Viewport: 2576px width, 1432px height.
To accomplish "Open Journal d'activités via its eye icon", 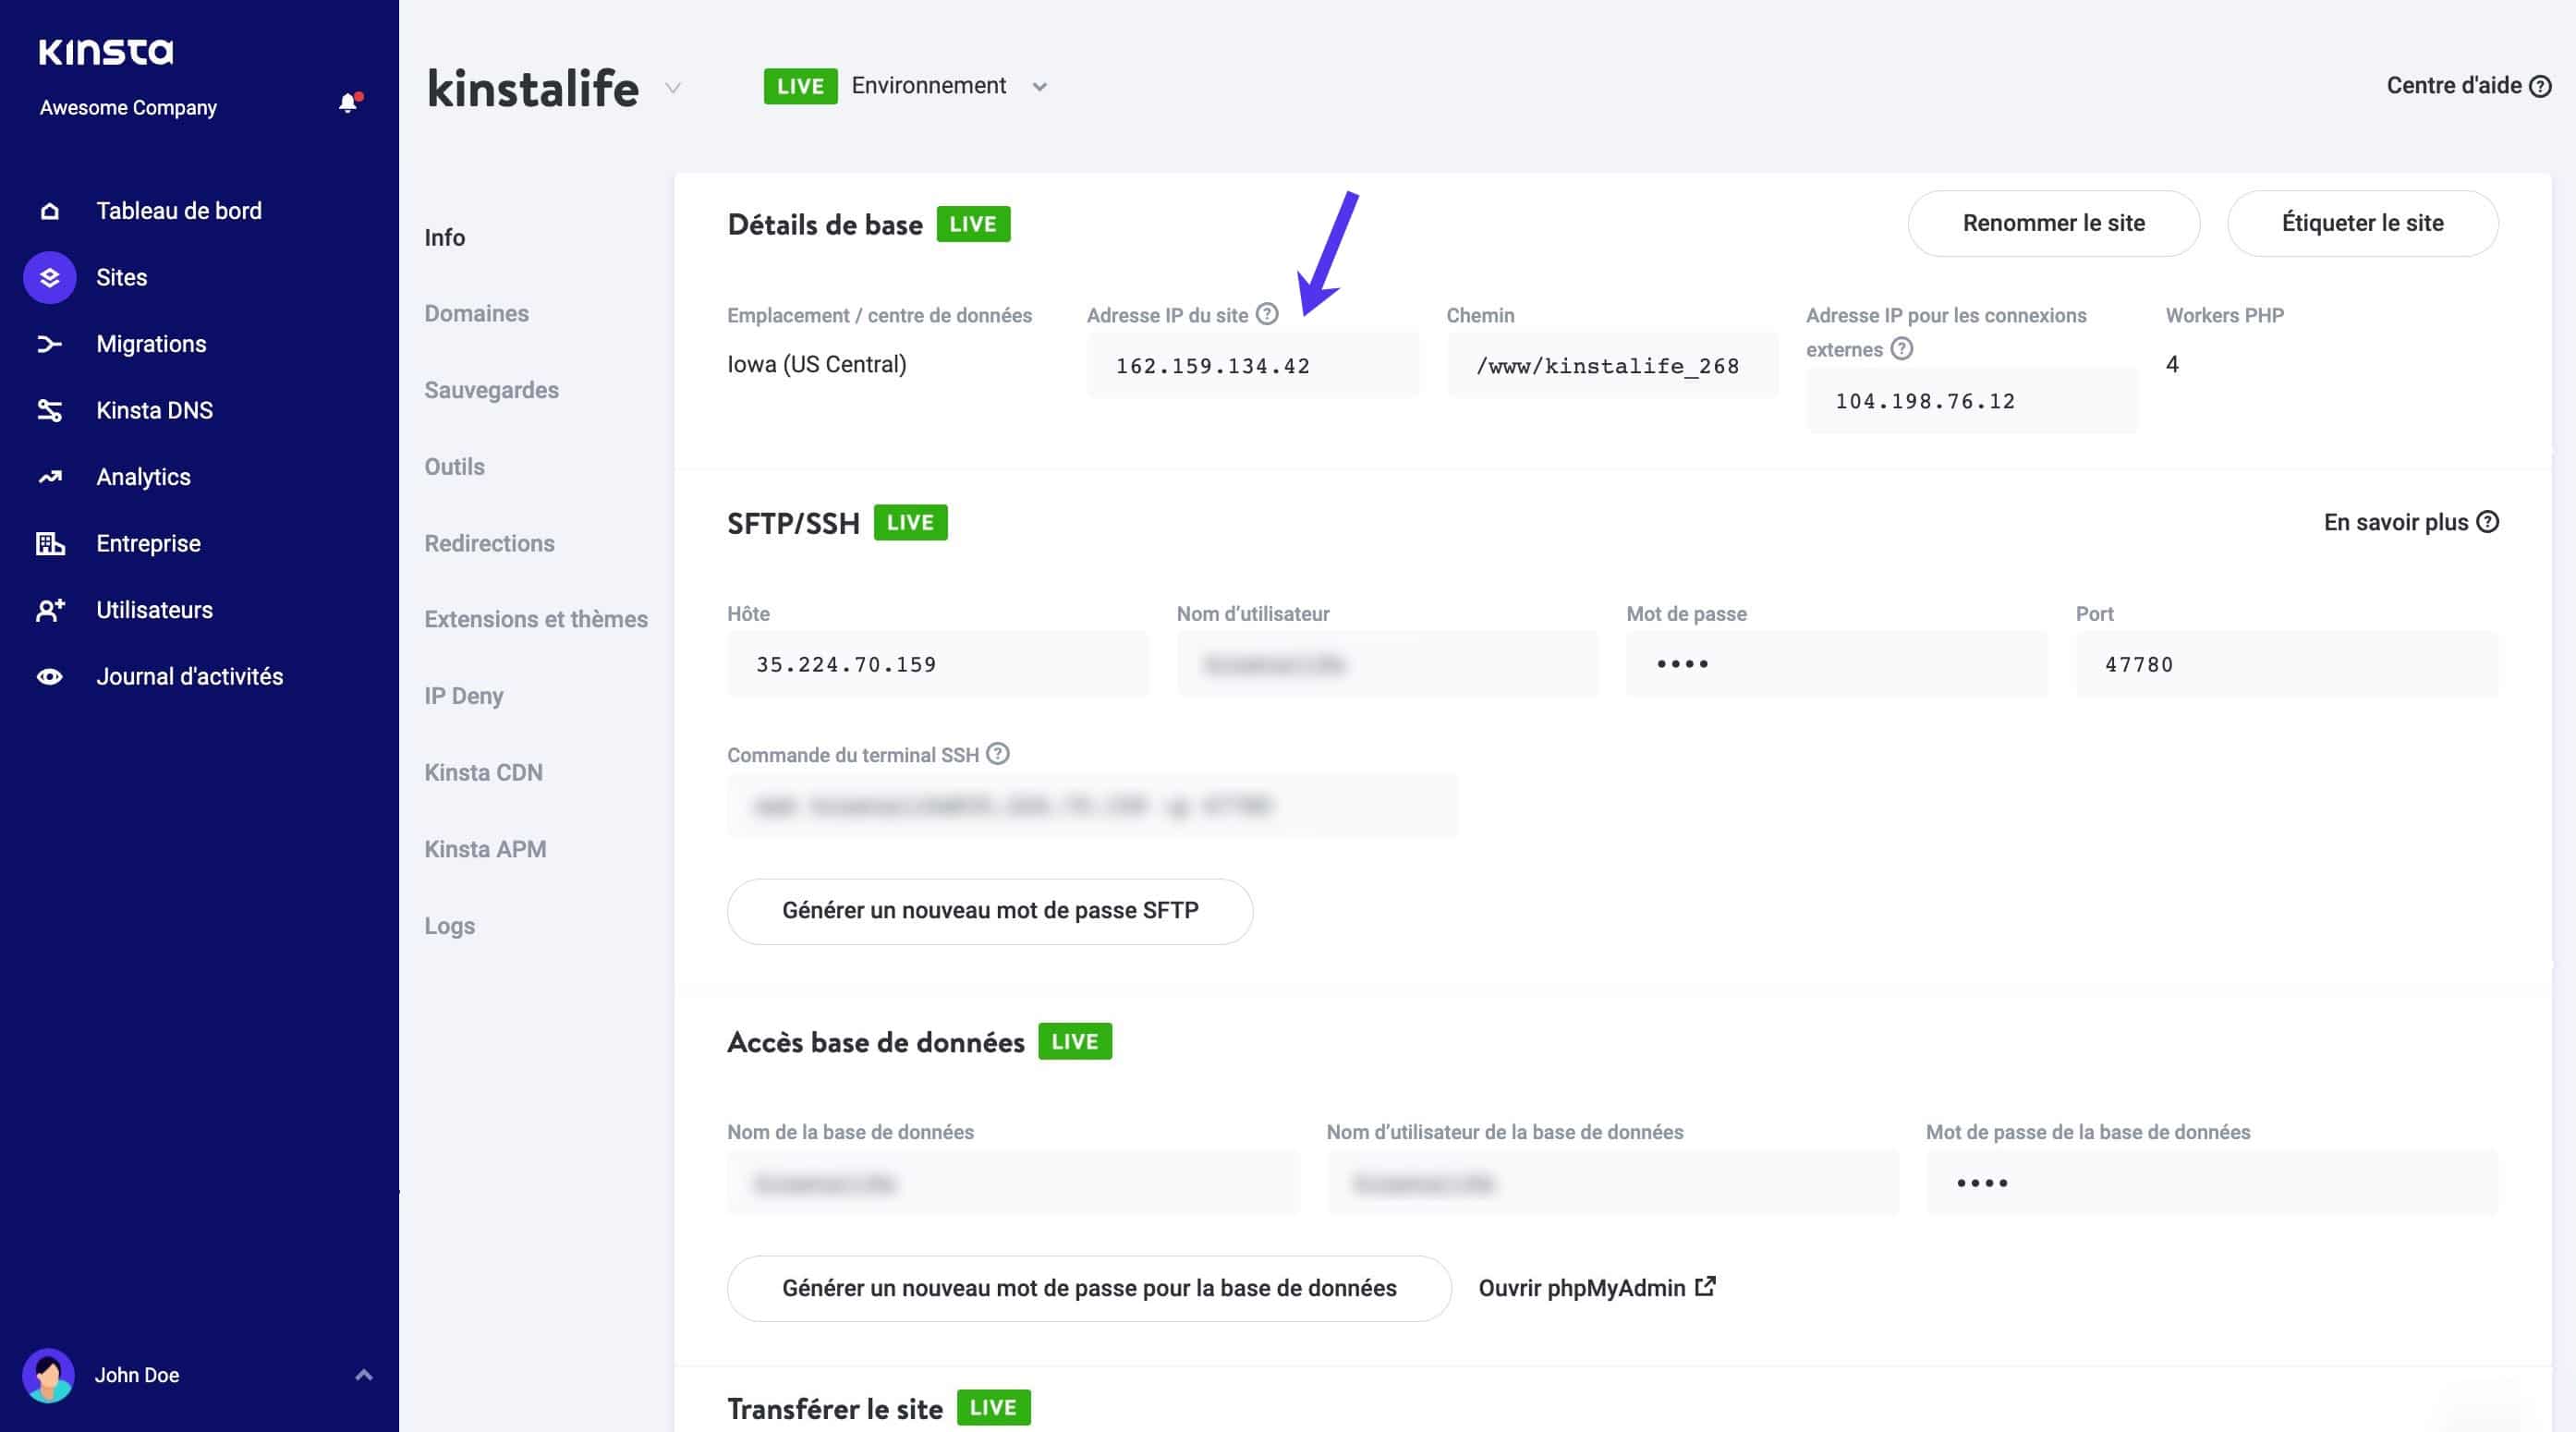I will (x=49, y=676).
